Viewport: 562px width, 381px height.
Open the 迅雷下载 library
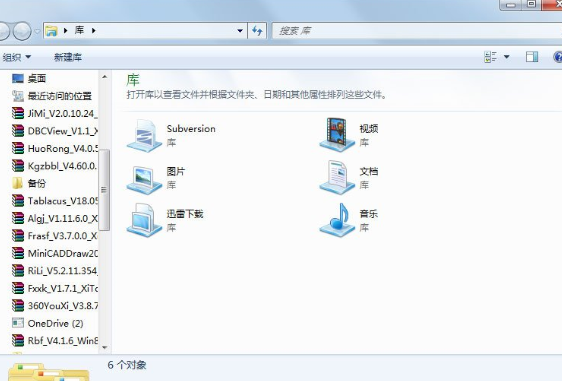click(165, 220)
